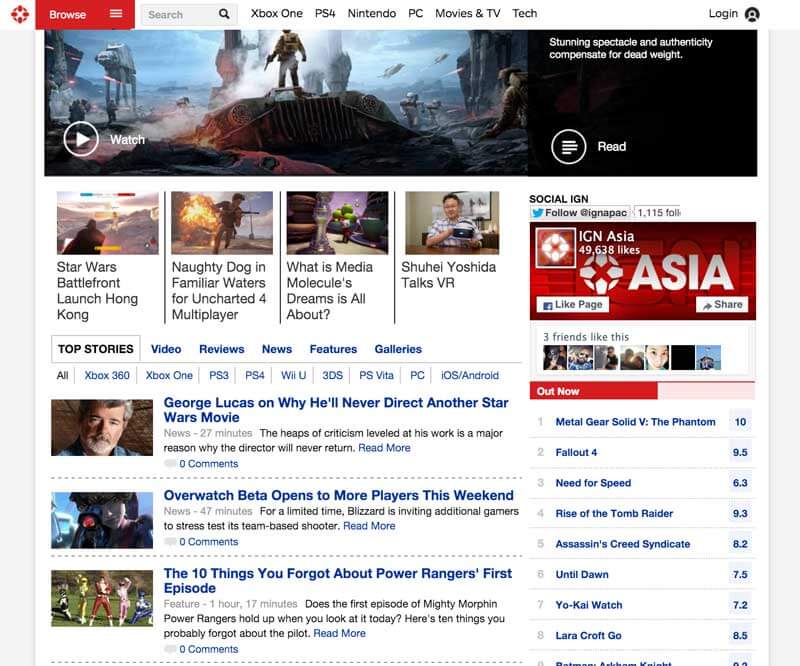The image size is (800, 666).
Task: Open the Movies & TV section
Action: [466, 14]
